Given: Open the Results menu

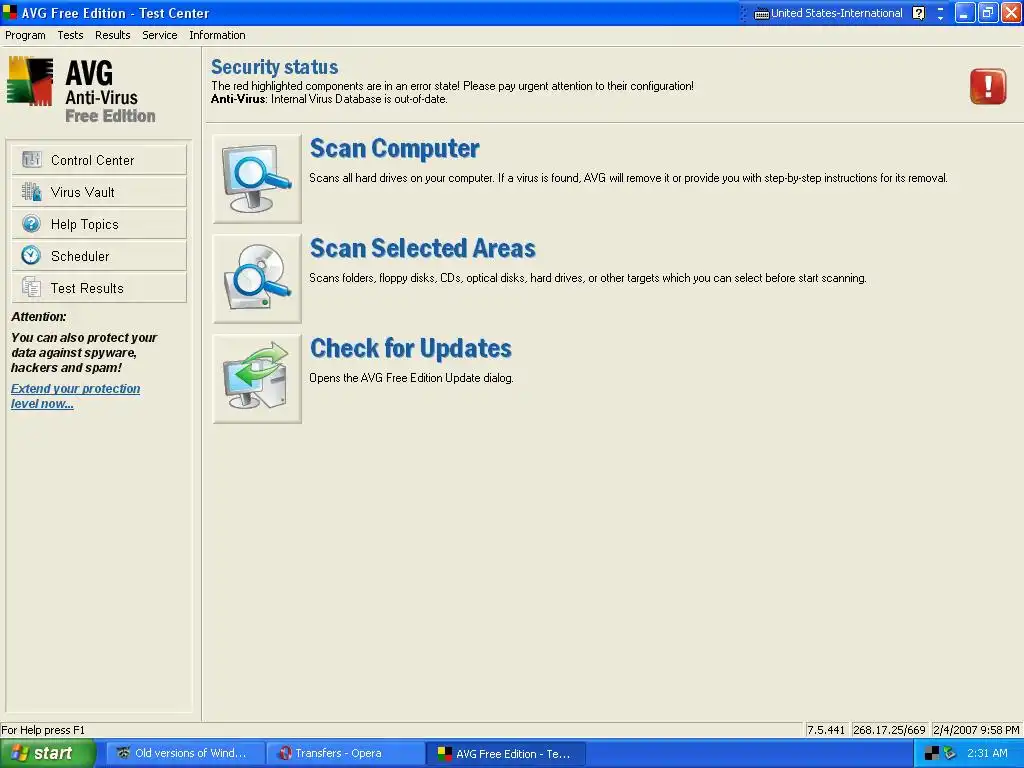Looking at the screenshot, I should click(112, 35).
